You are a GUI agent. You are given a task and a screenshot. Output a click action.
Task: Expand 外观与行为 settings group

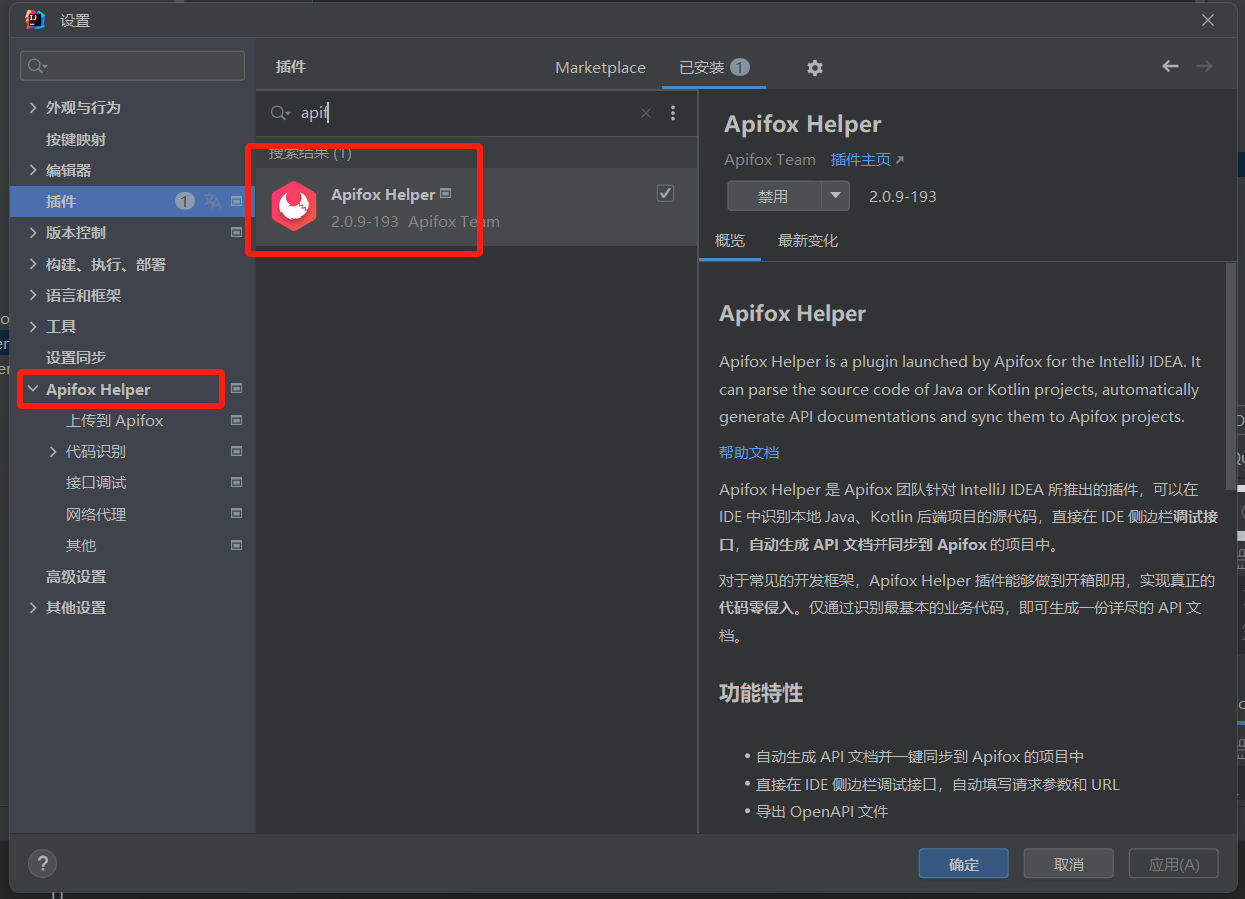click(x=33, y=107)
